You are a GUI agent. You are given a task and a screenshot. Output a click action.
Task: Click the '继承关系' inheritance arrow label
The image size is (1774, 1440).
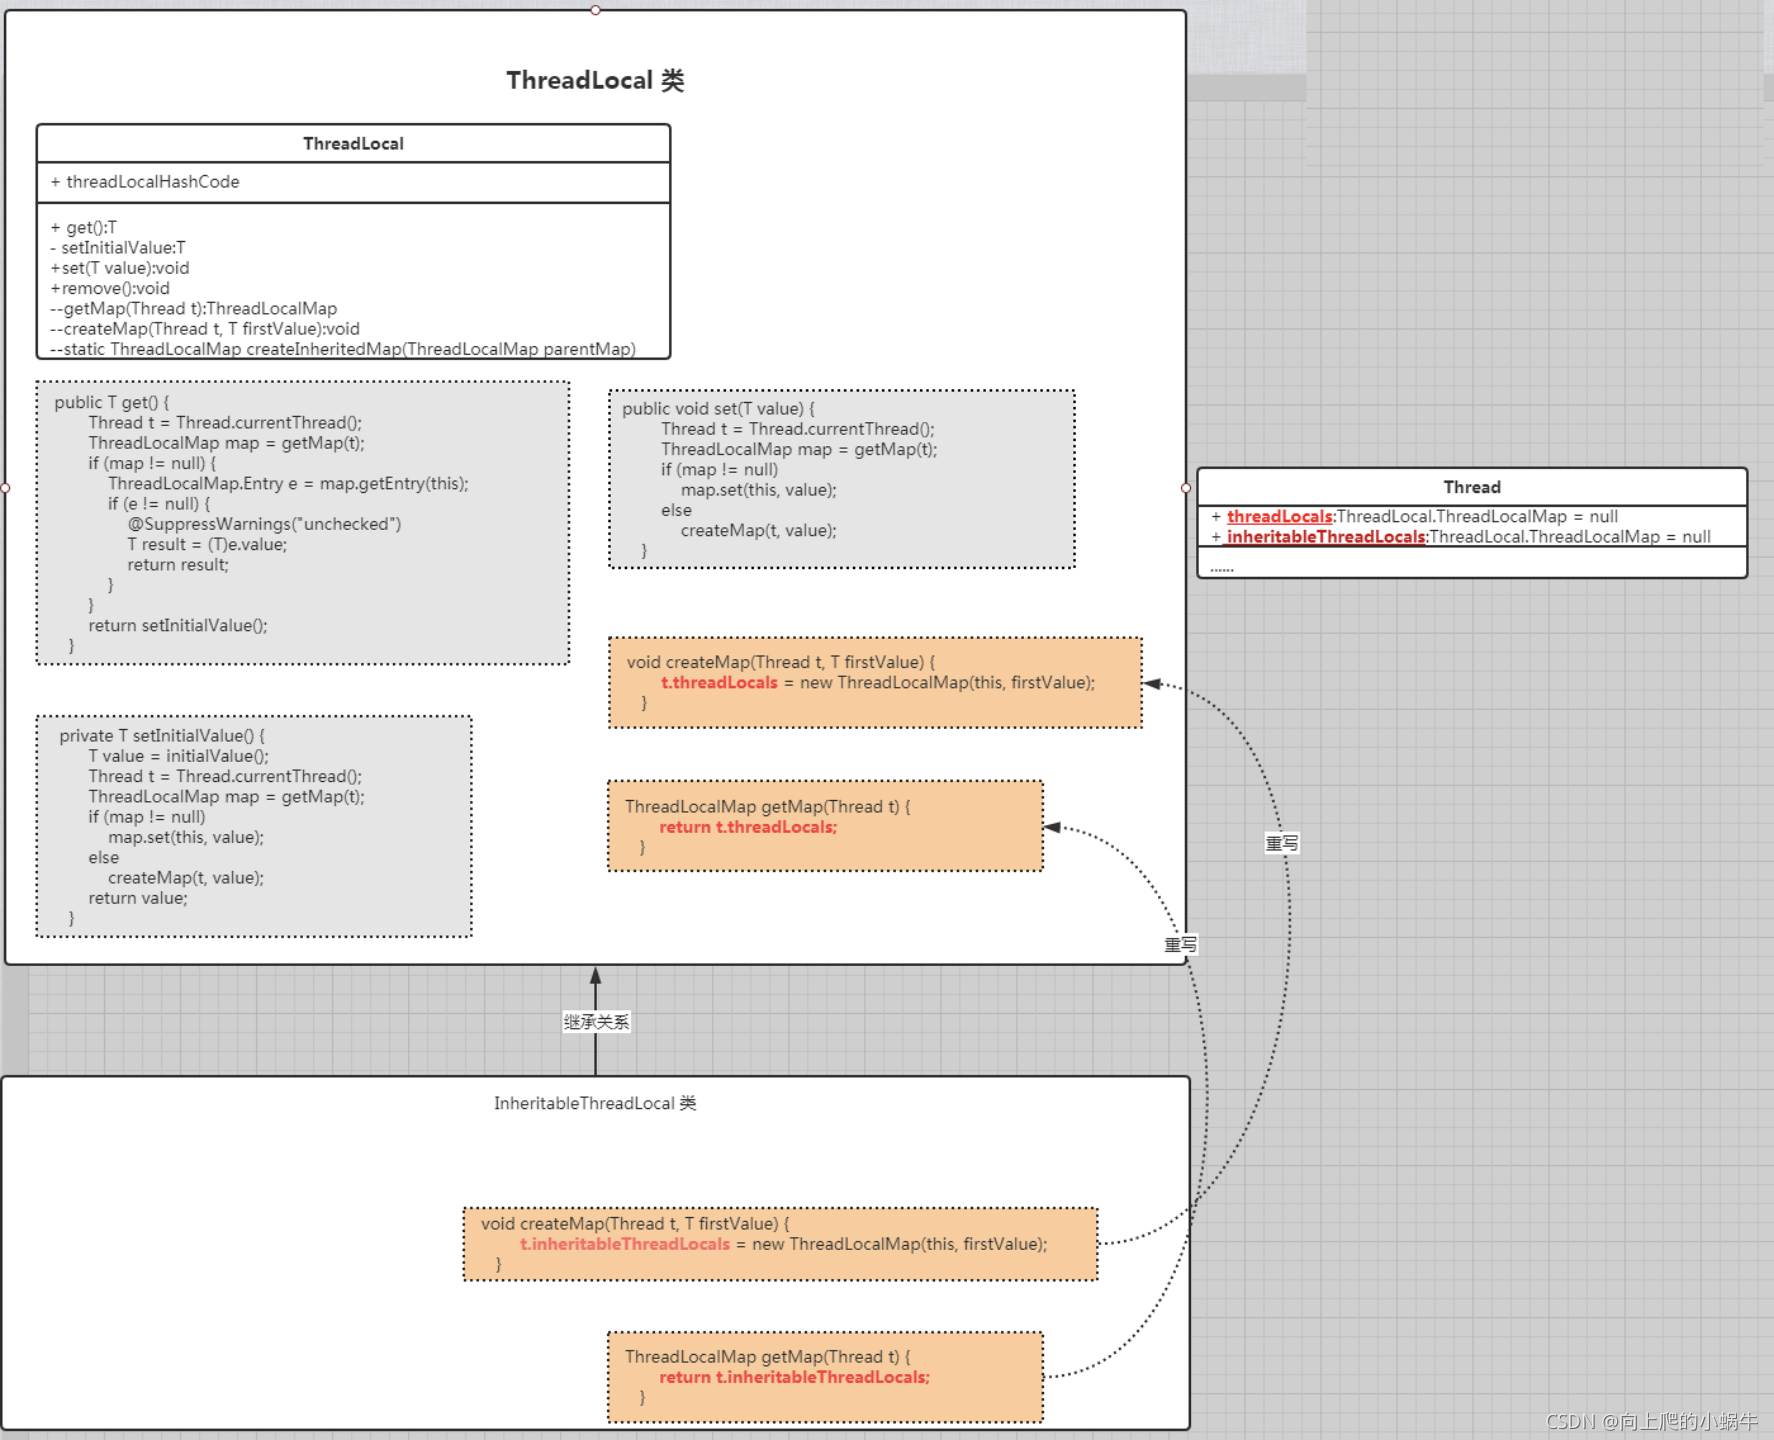point(596,1022)
